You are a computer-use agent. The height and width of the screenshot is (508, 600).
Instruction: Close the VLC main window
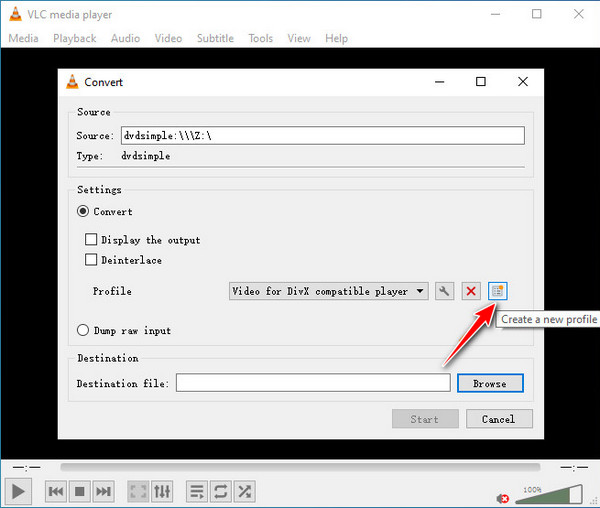pos(579,14)
